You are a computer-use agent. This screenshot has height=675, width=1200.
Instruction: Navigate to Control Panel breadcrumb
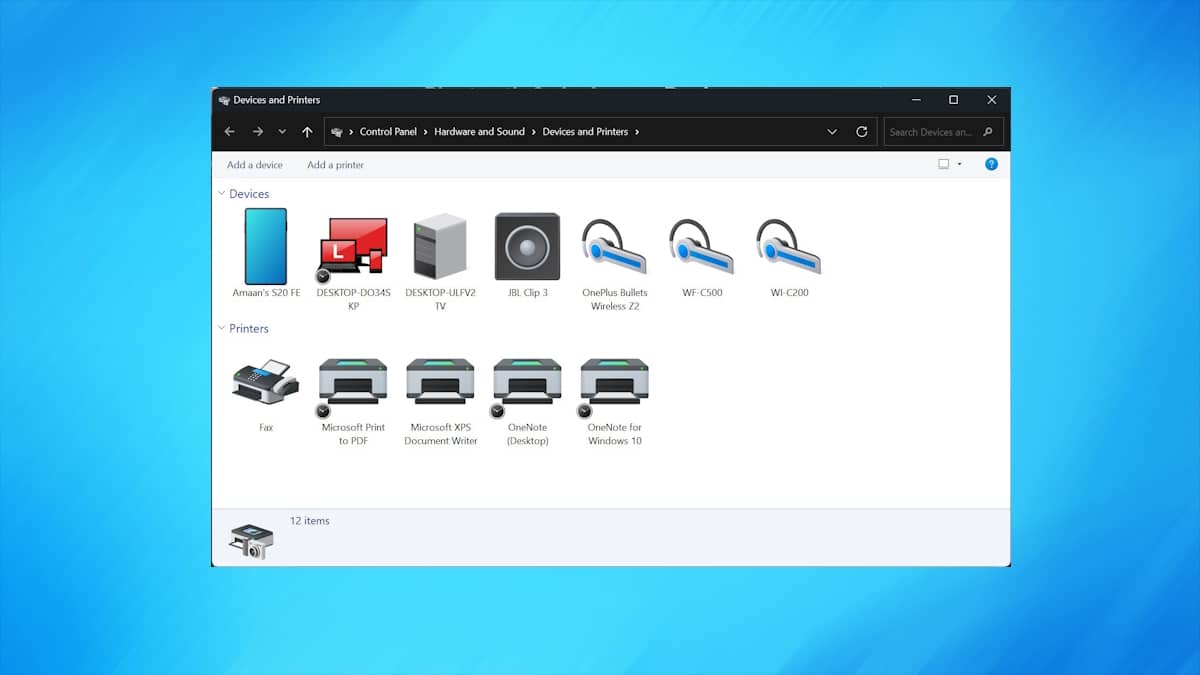(x=388, y=132)
